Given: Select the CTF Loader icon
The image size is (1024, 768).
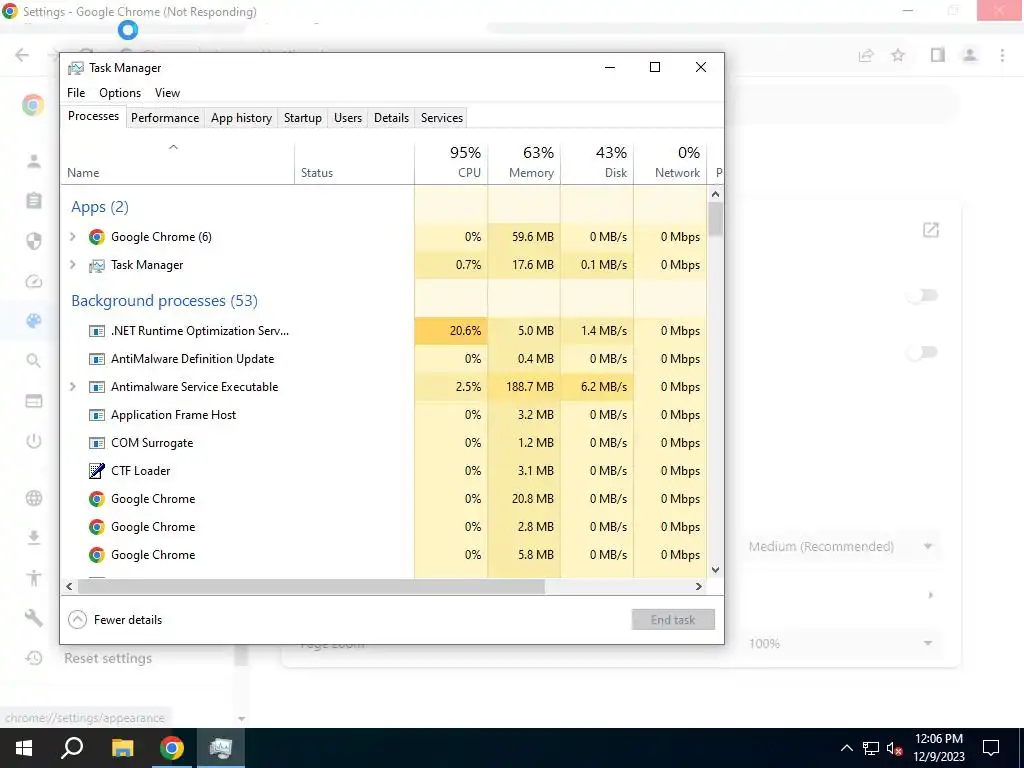Looking at the screenshot, I should click(x=97, y=471).
